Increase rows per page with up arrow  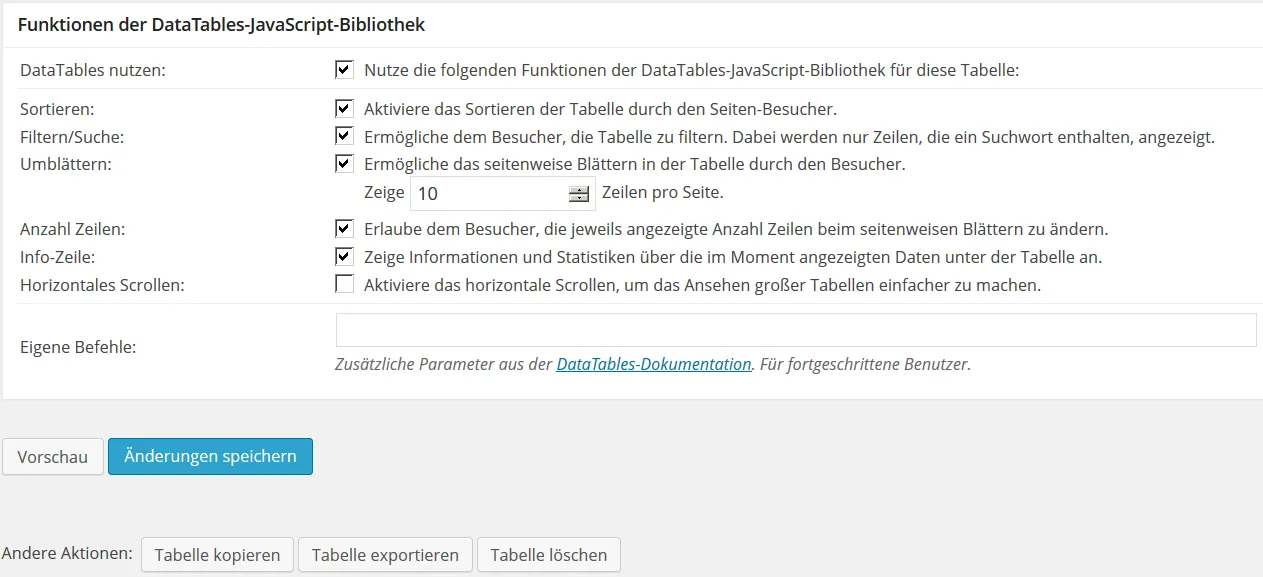click(x=578, y=189)
